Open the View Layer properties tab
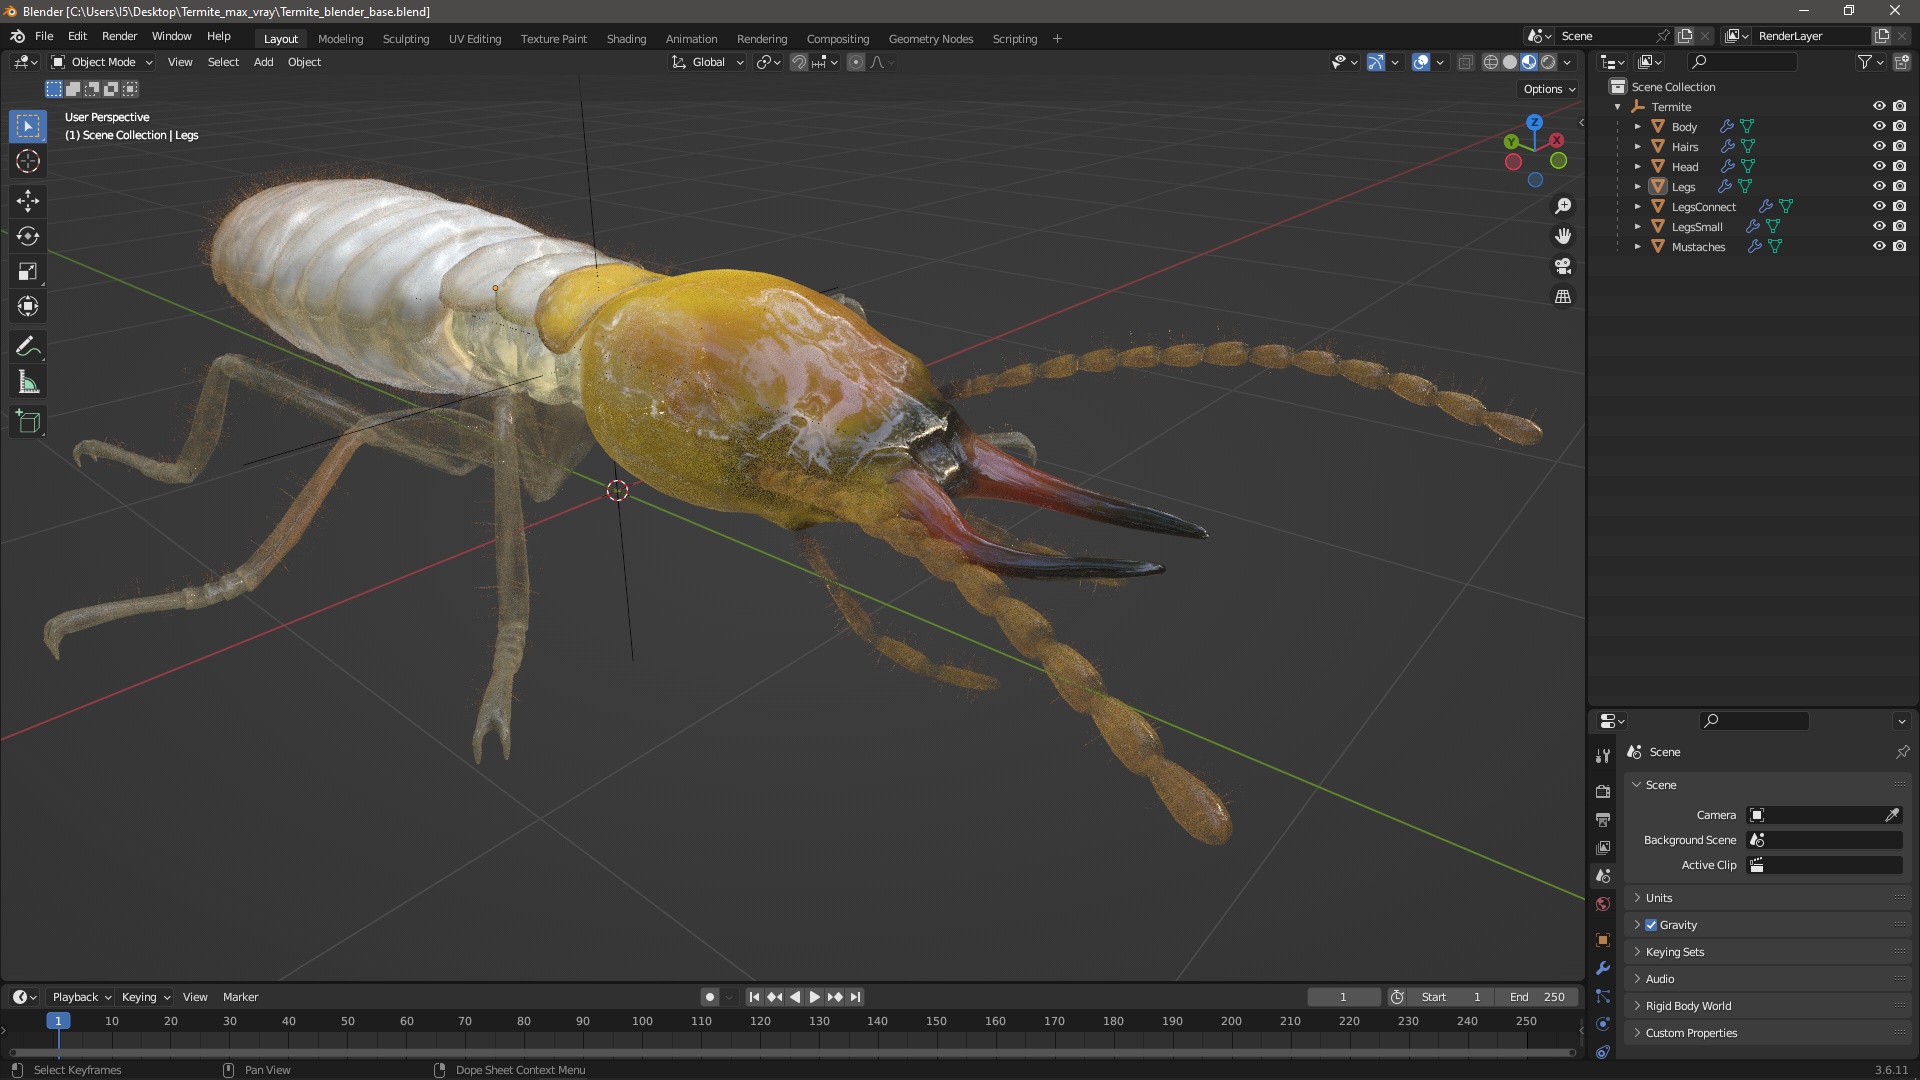This screenshot has width=1920, height=1080. (x=1603, y=847)
